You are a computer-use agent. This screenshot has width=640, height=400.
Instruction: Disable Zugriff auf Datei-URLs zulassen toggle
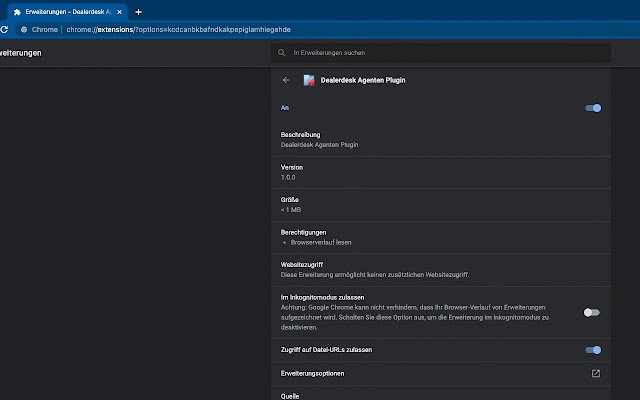593,350
